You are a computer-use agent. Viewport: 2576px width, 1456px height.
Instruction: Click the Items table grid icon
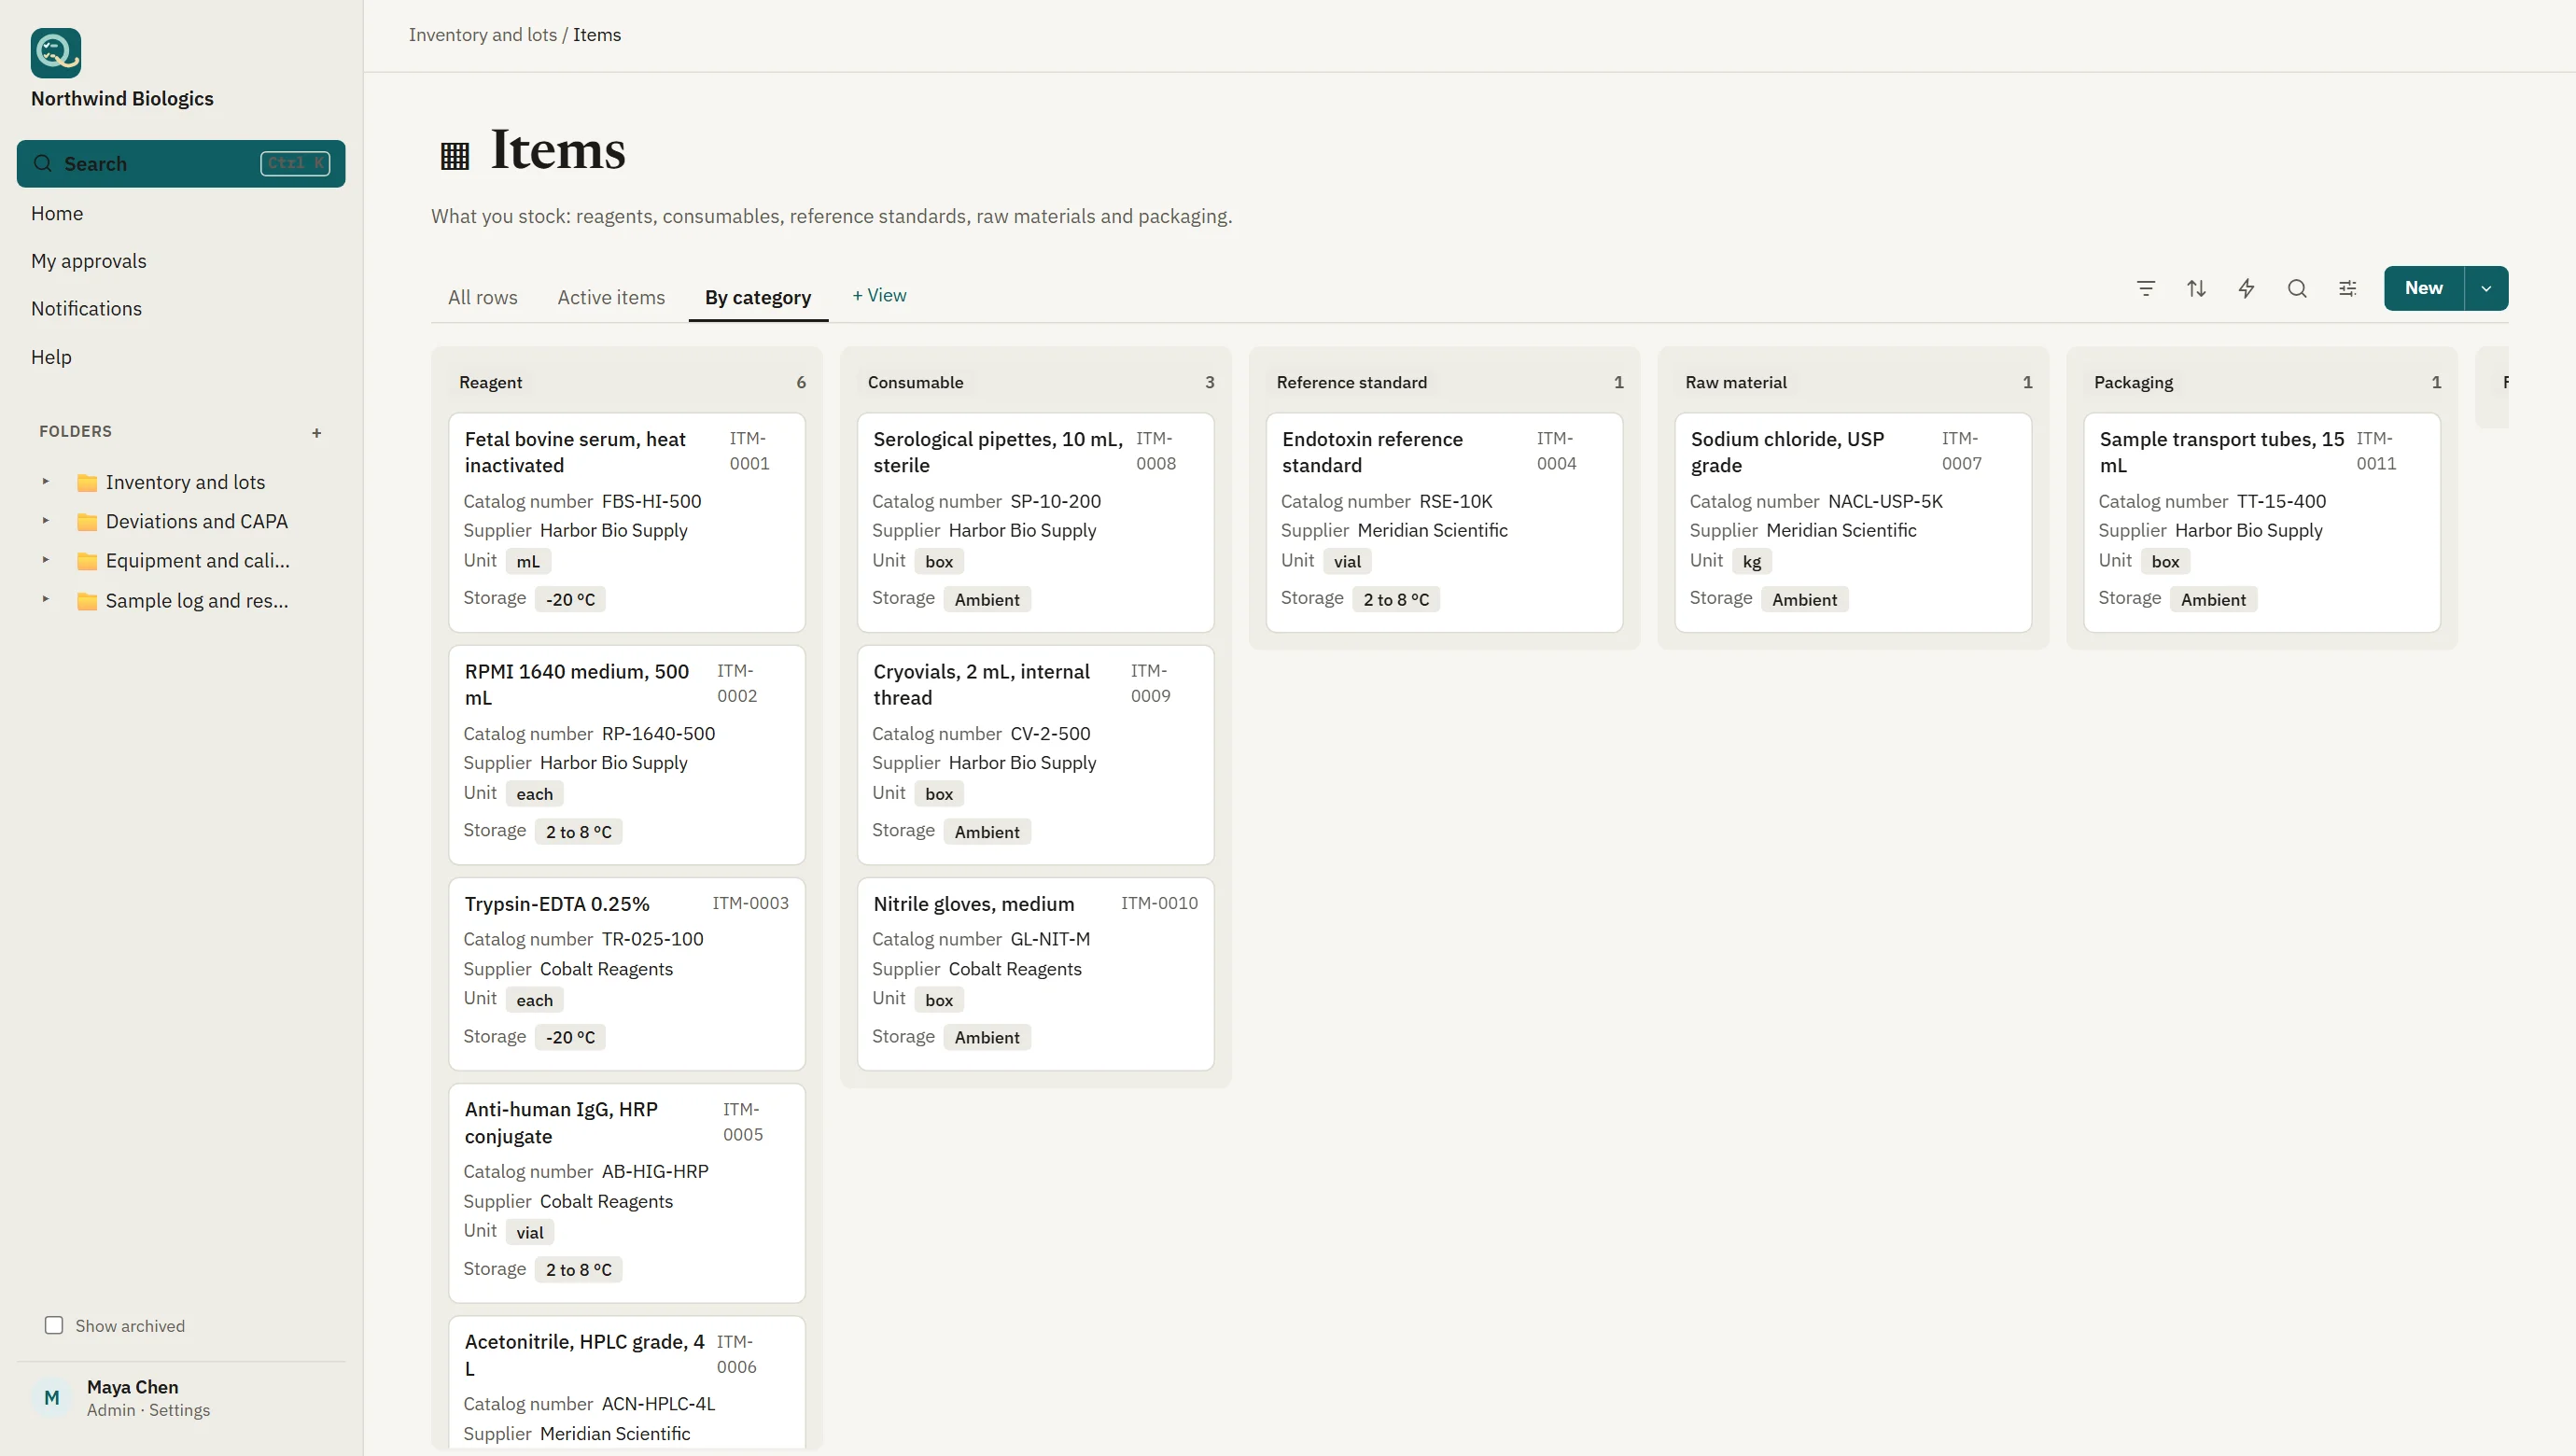[x=455, y=155]
